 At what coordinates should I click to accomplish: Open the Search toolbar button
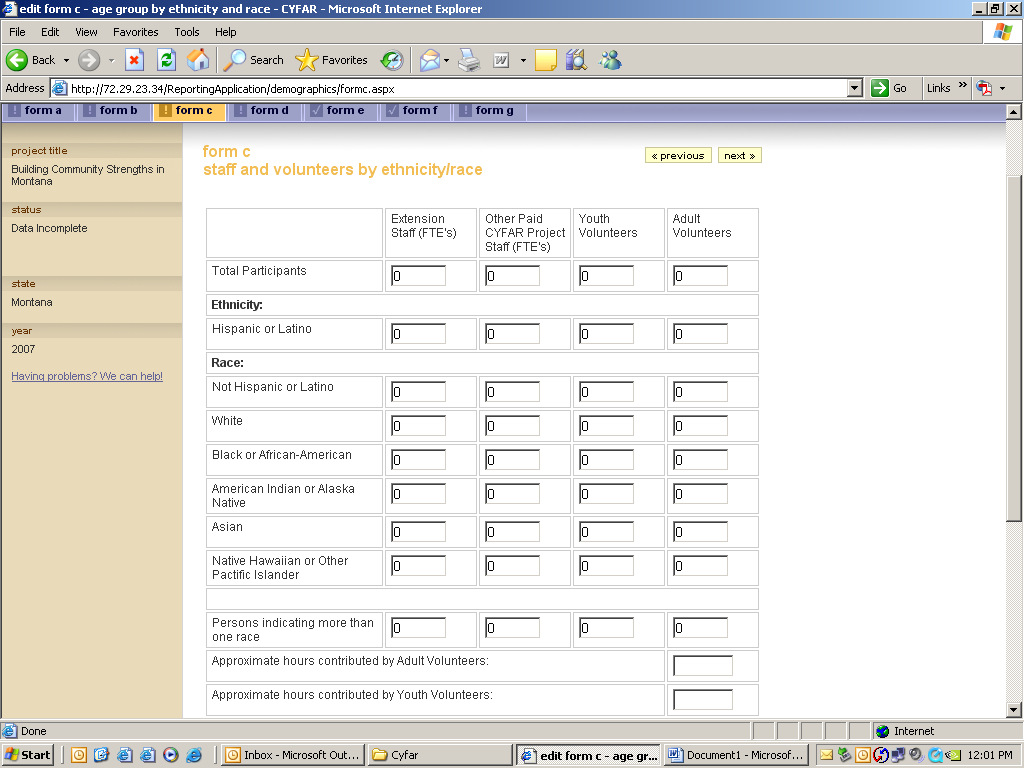254,60
